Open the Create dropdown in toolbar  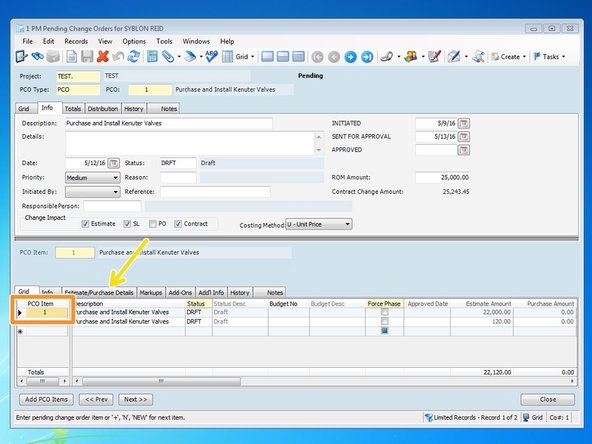pos(508,57)
